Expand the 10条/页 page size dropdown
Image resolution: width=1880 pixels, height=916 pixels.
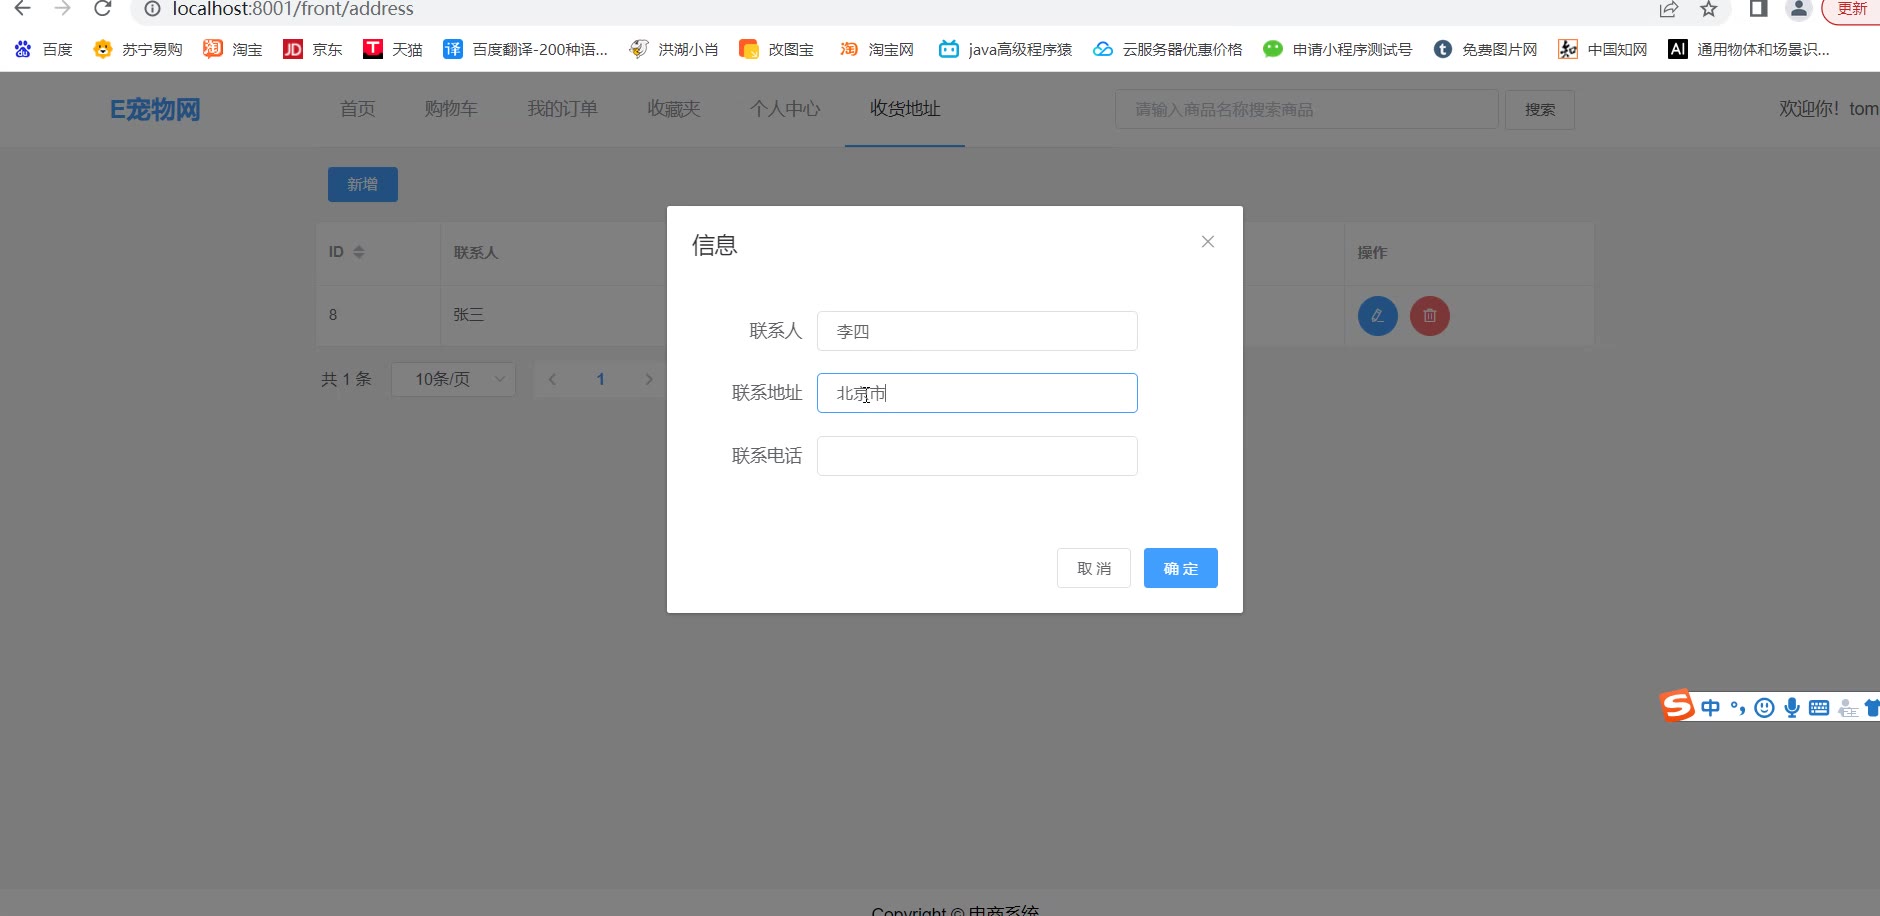[454, 379]
